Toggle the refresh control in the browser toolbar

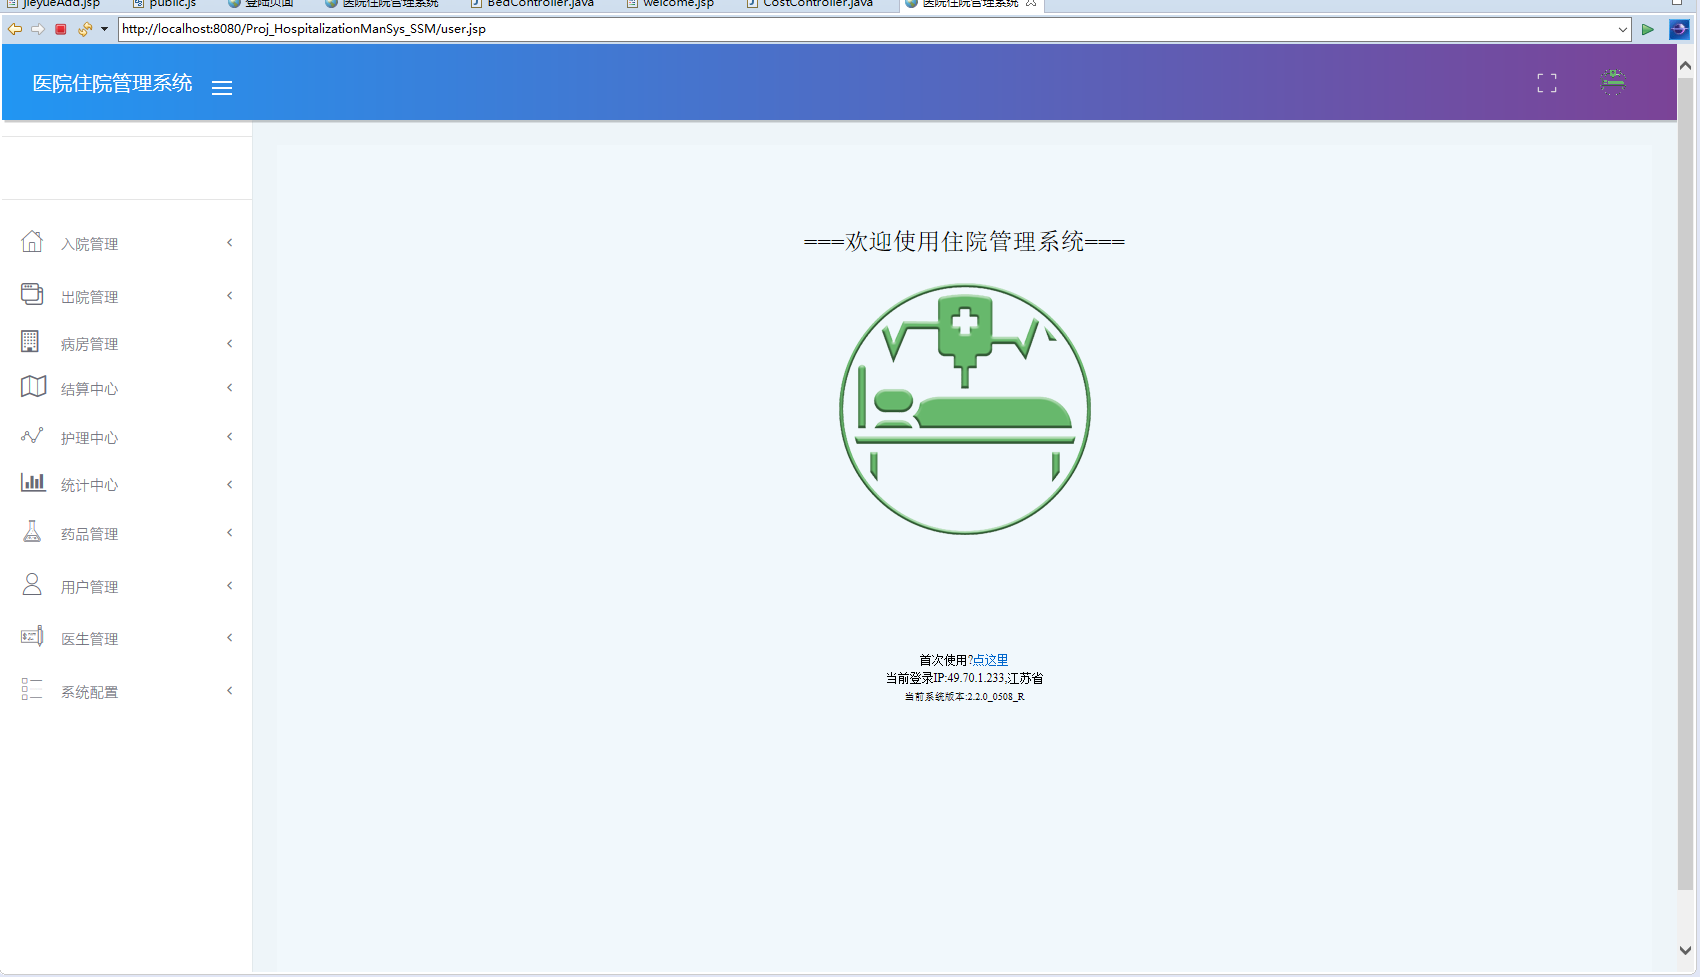coord(84,29)
